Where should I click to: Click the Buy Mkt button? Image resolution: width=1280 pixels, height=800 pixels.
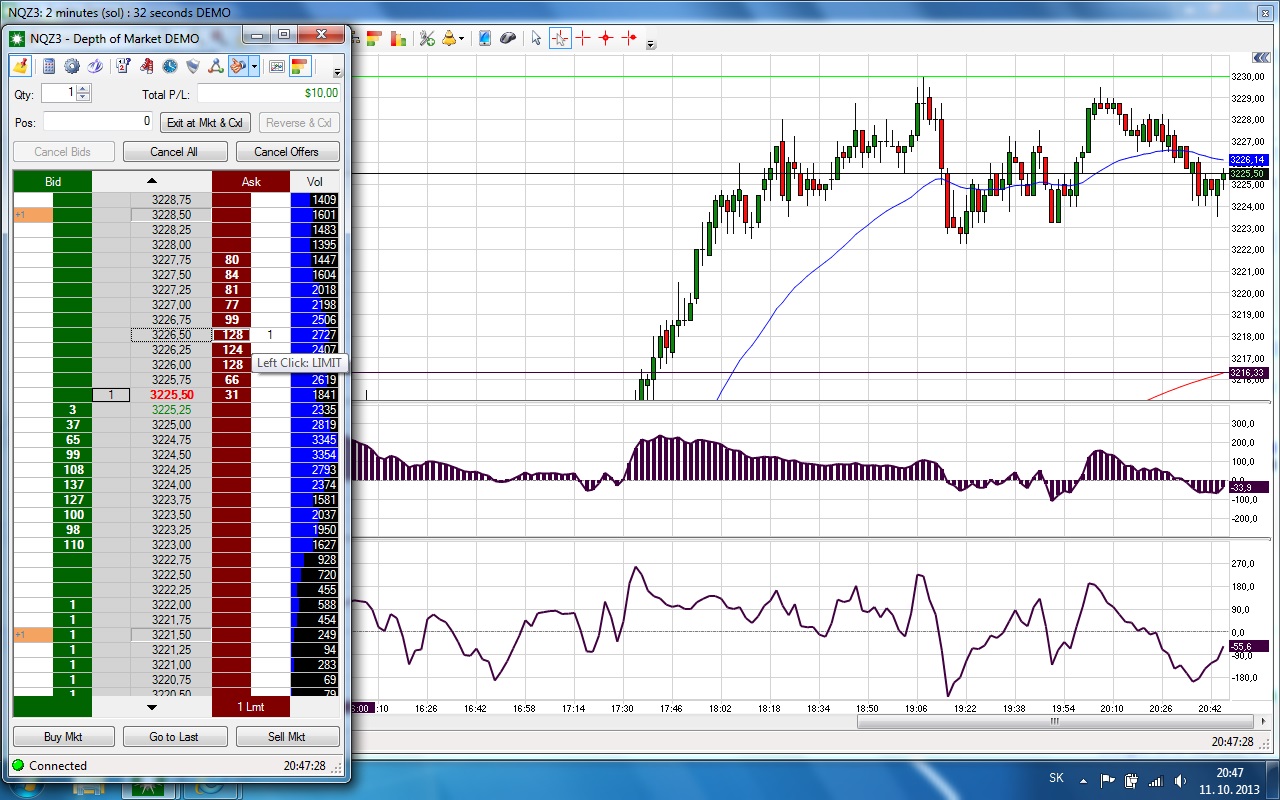63,737
